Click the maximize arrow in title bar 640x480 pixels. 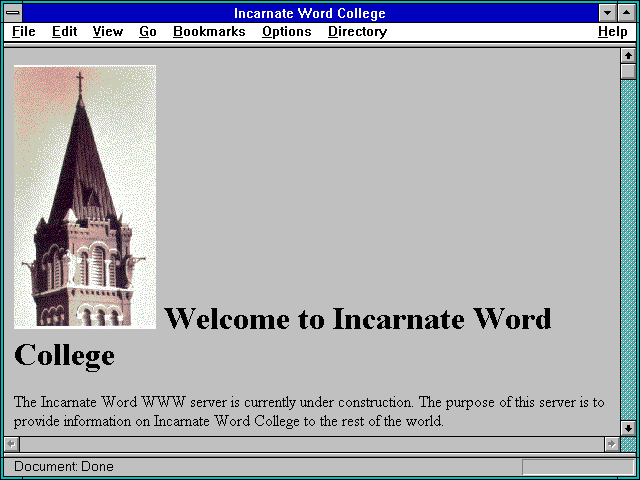pyautogui.click(x=627, y=13)
